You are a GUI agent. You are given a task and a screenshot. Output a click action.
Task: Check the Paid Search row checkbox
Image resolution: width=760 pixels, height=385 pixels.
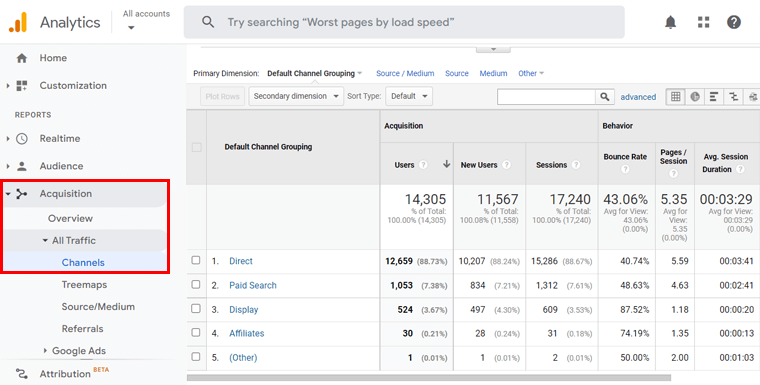[196, 284]
